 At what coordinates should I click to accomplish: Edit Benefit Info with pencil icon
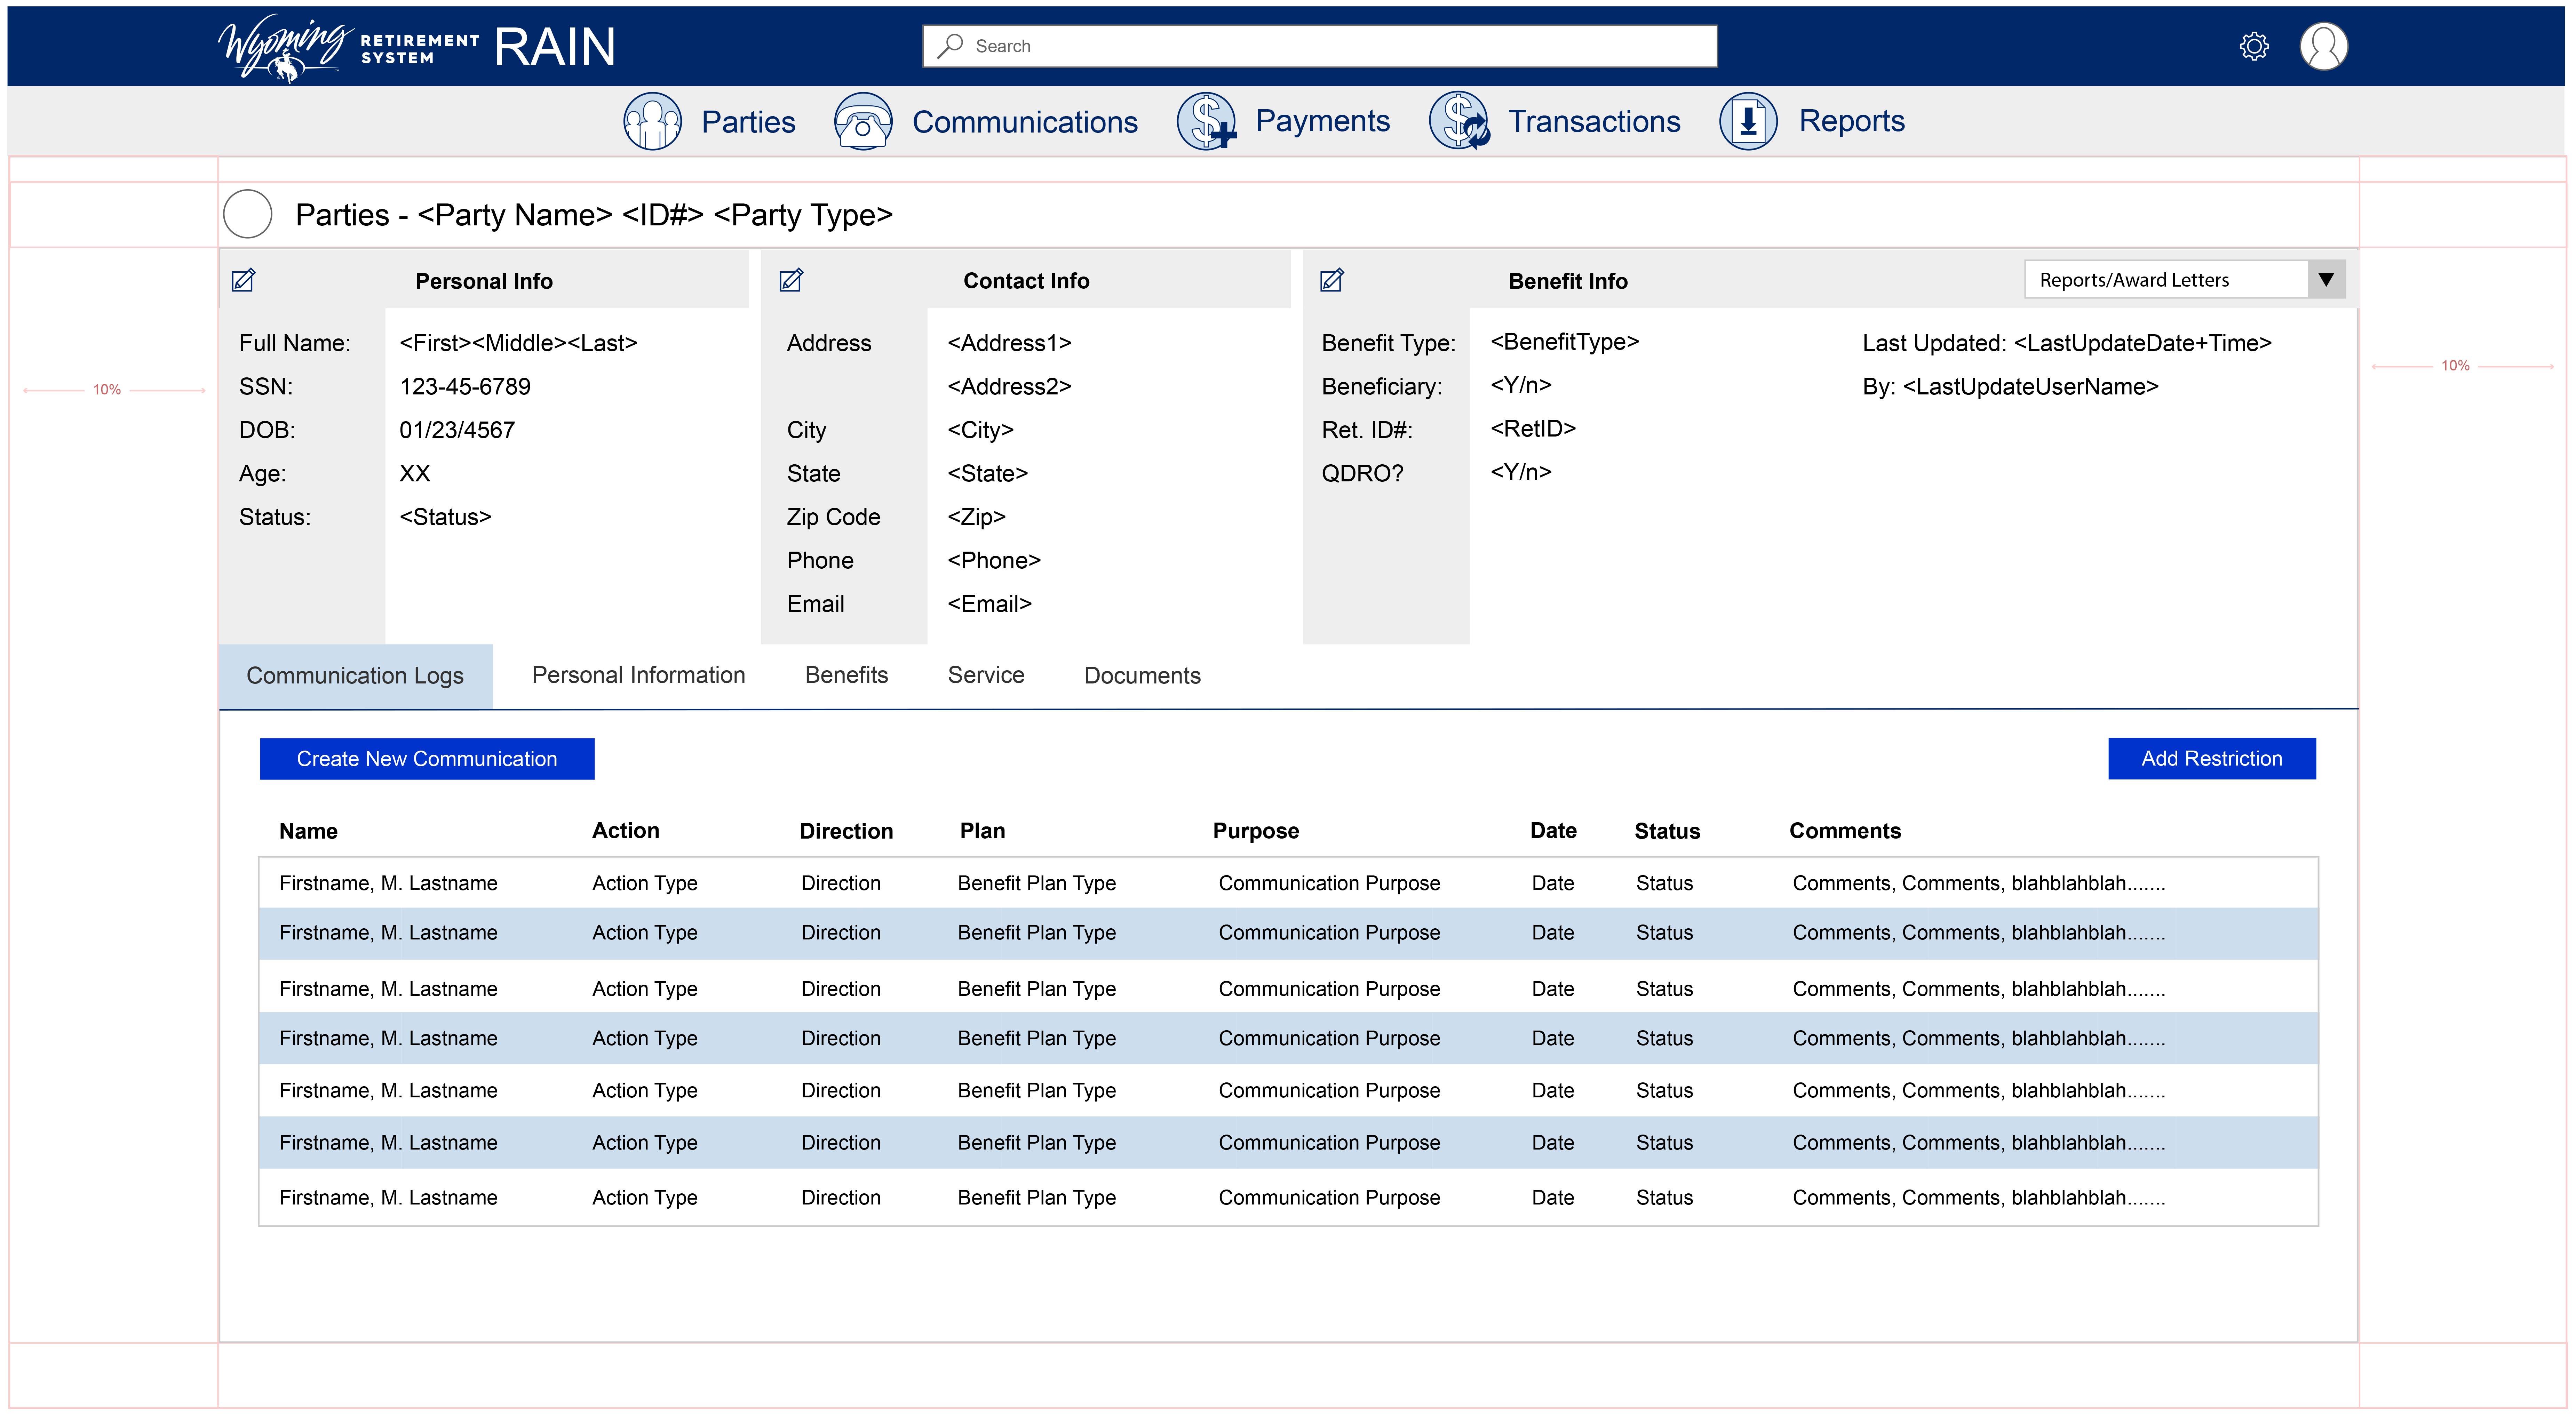(x=1332, y=280)
